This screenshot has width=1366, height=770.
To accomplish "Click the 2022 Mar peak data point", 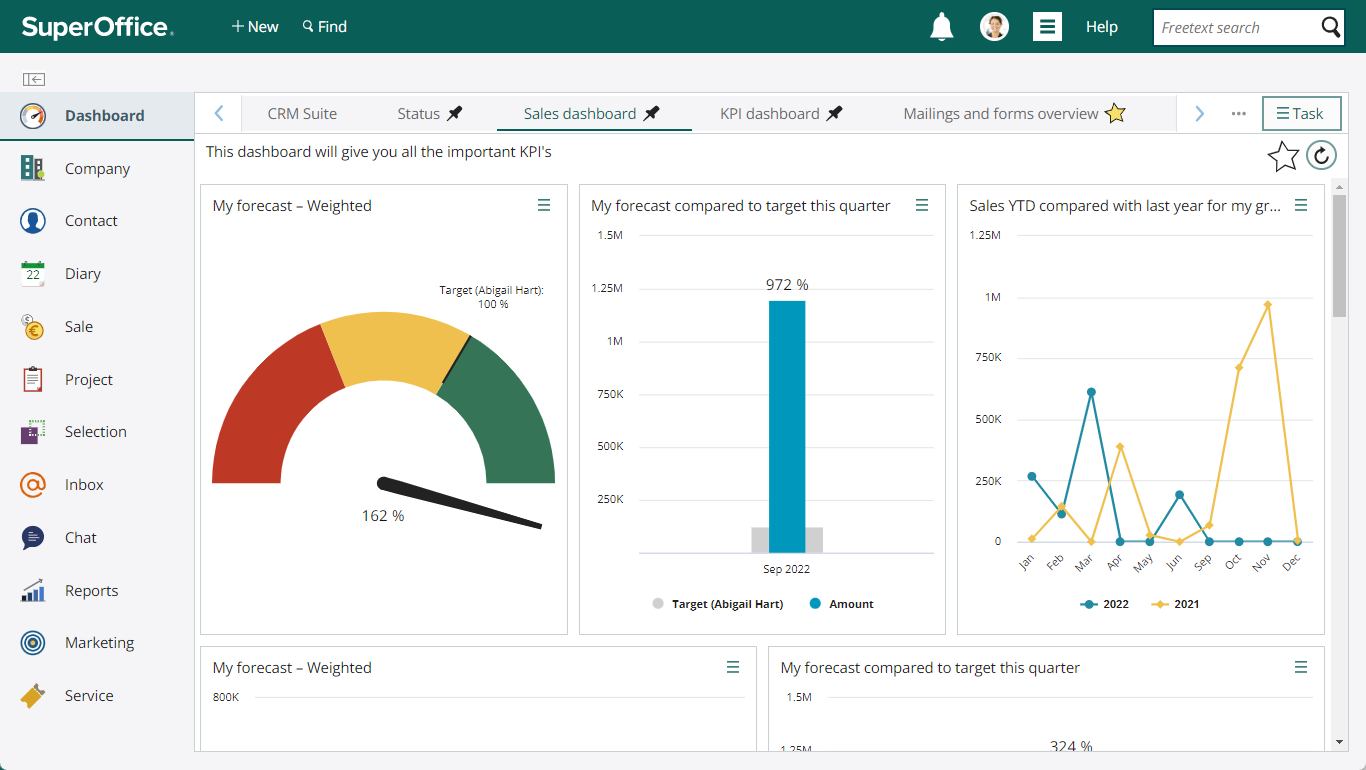I will click(1091, 393).
